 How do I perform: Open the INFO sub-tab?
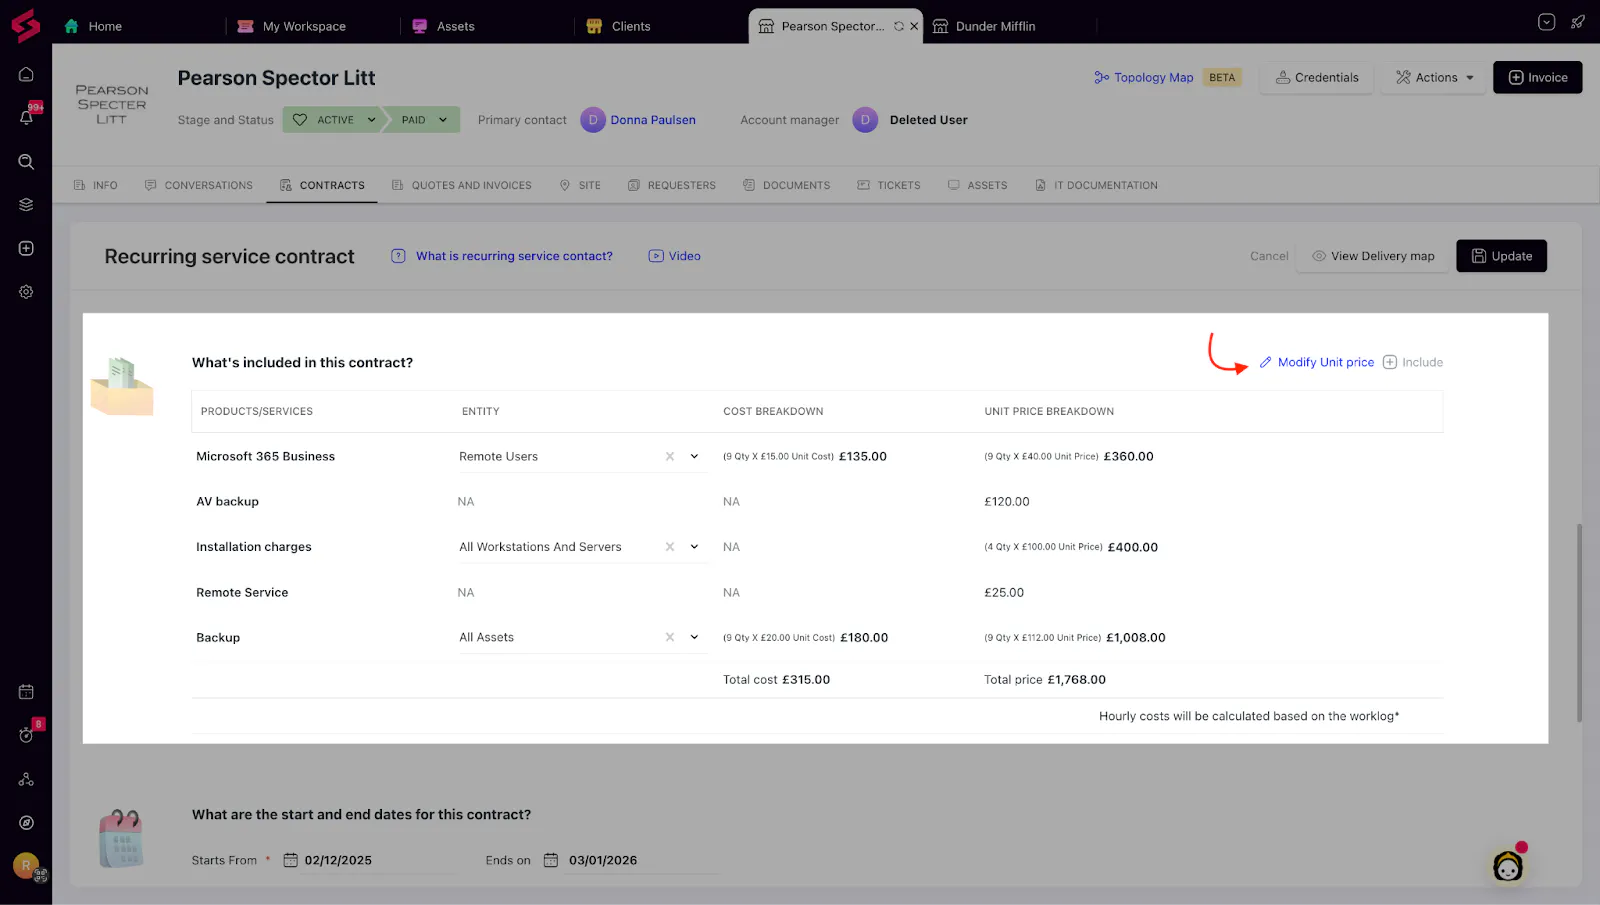tap(95, 185)
